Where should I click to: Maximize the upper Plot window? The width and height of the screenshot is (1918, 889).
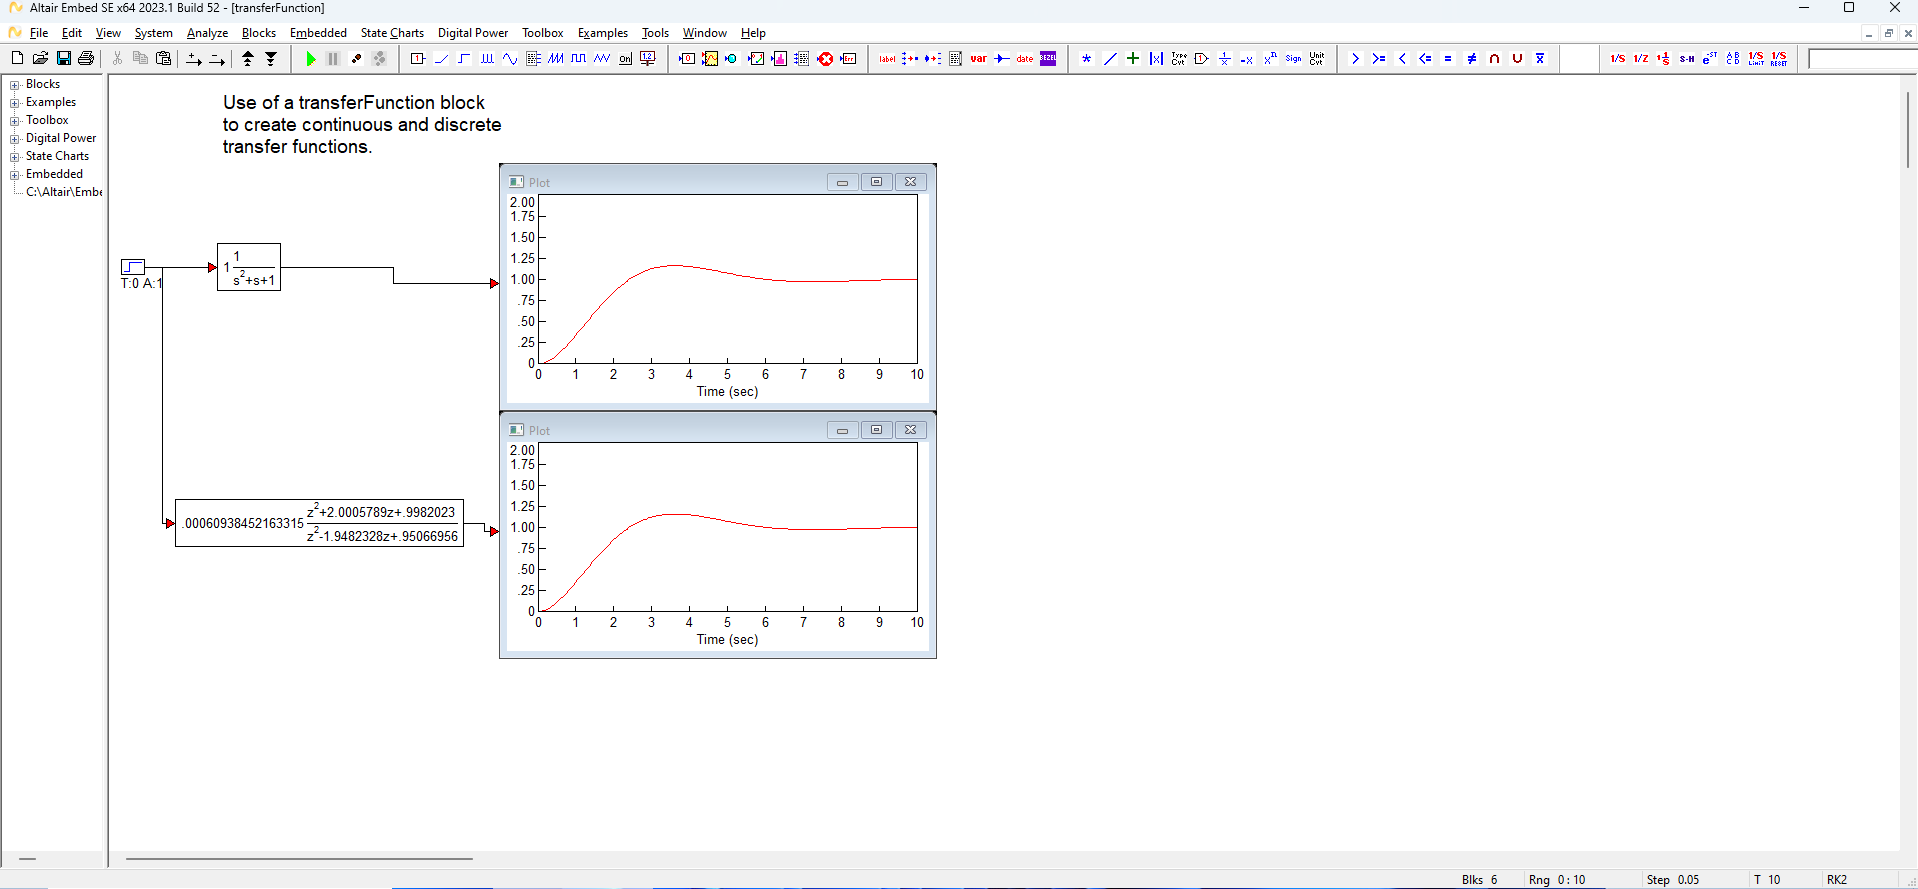[876, 182]
